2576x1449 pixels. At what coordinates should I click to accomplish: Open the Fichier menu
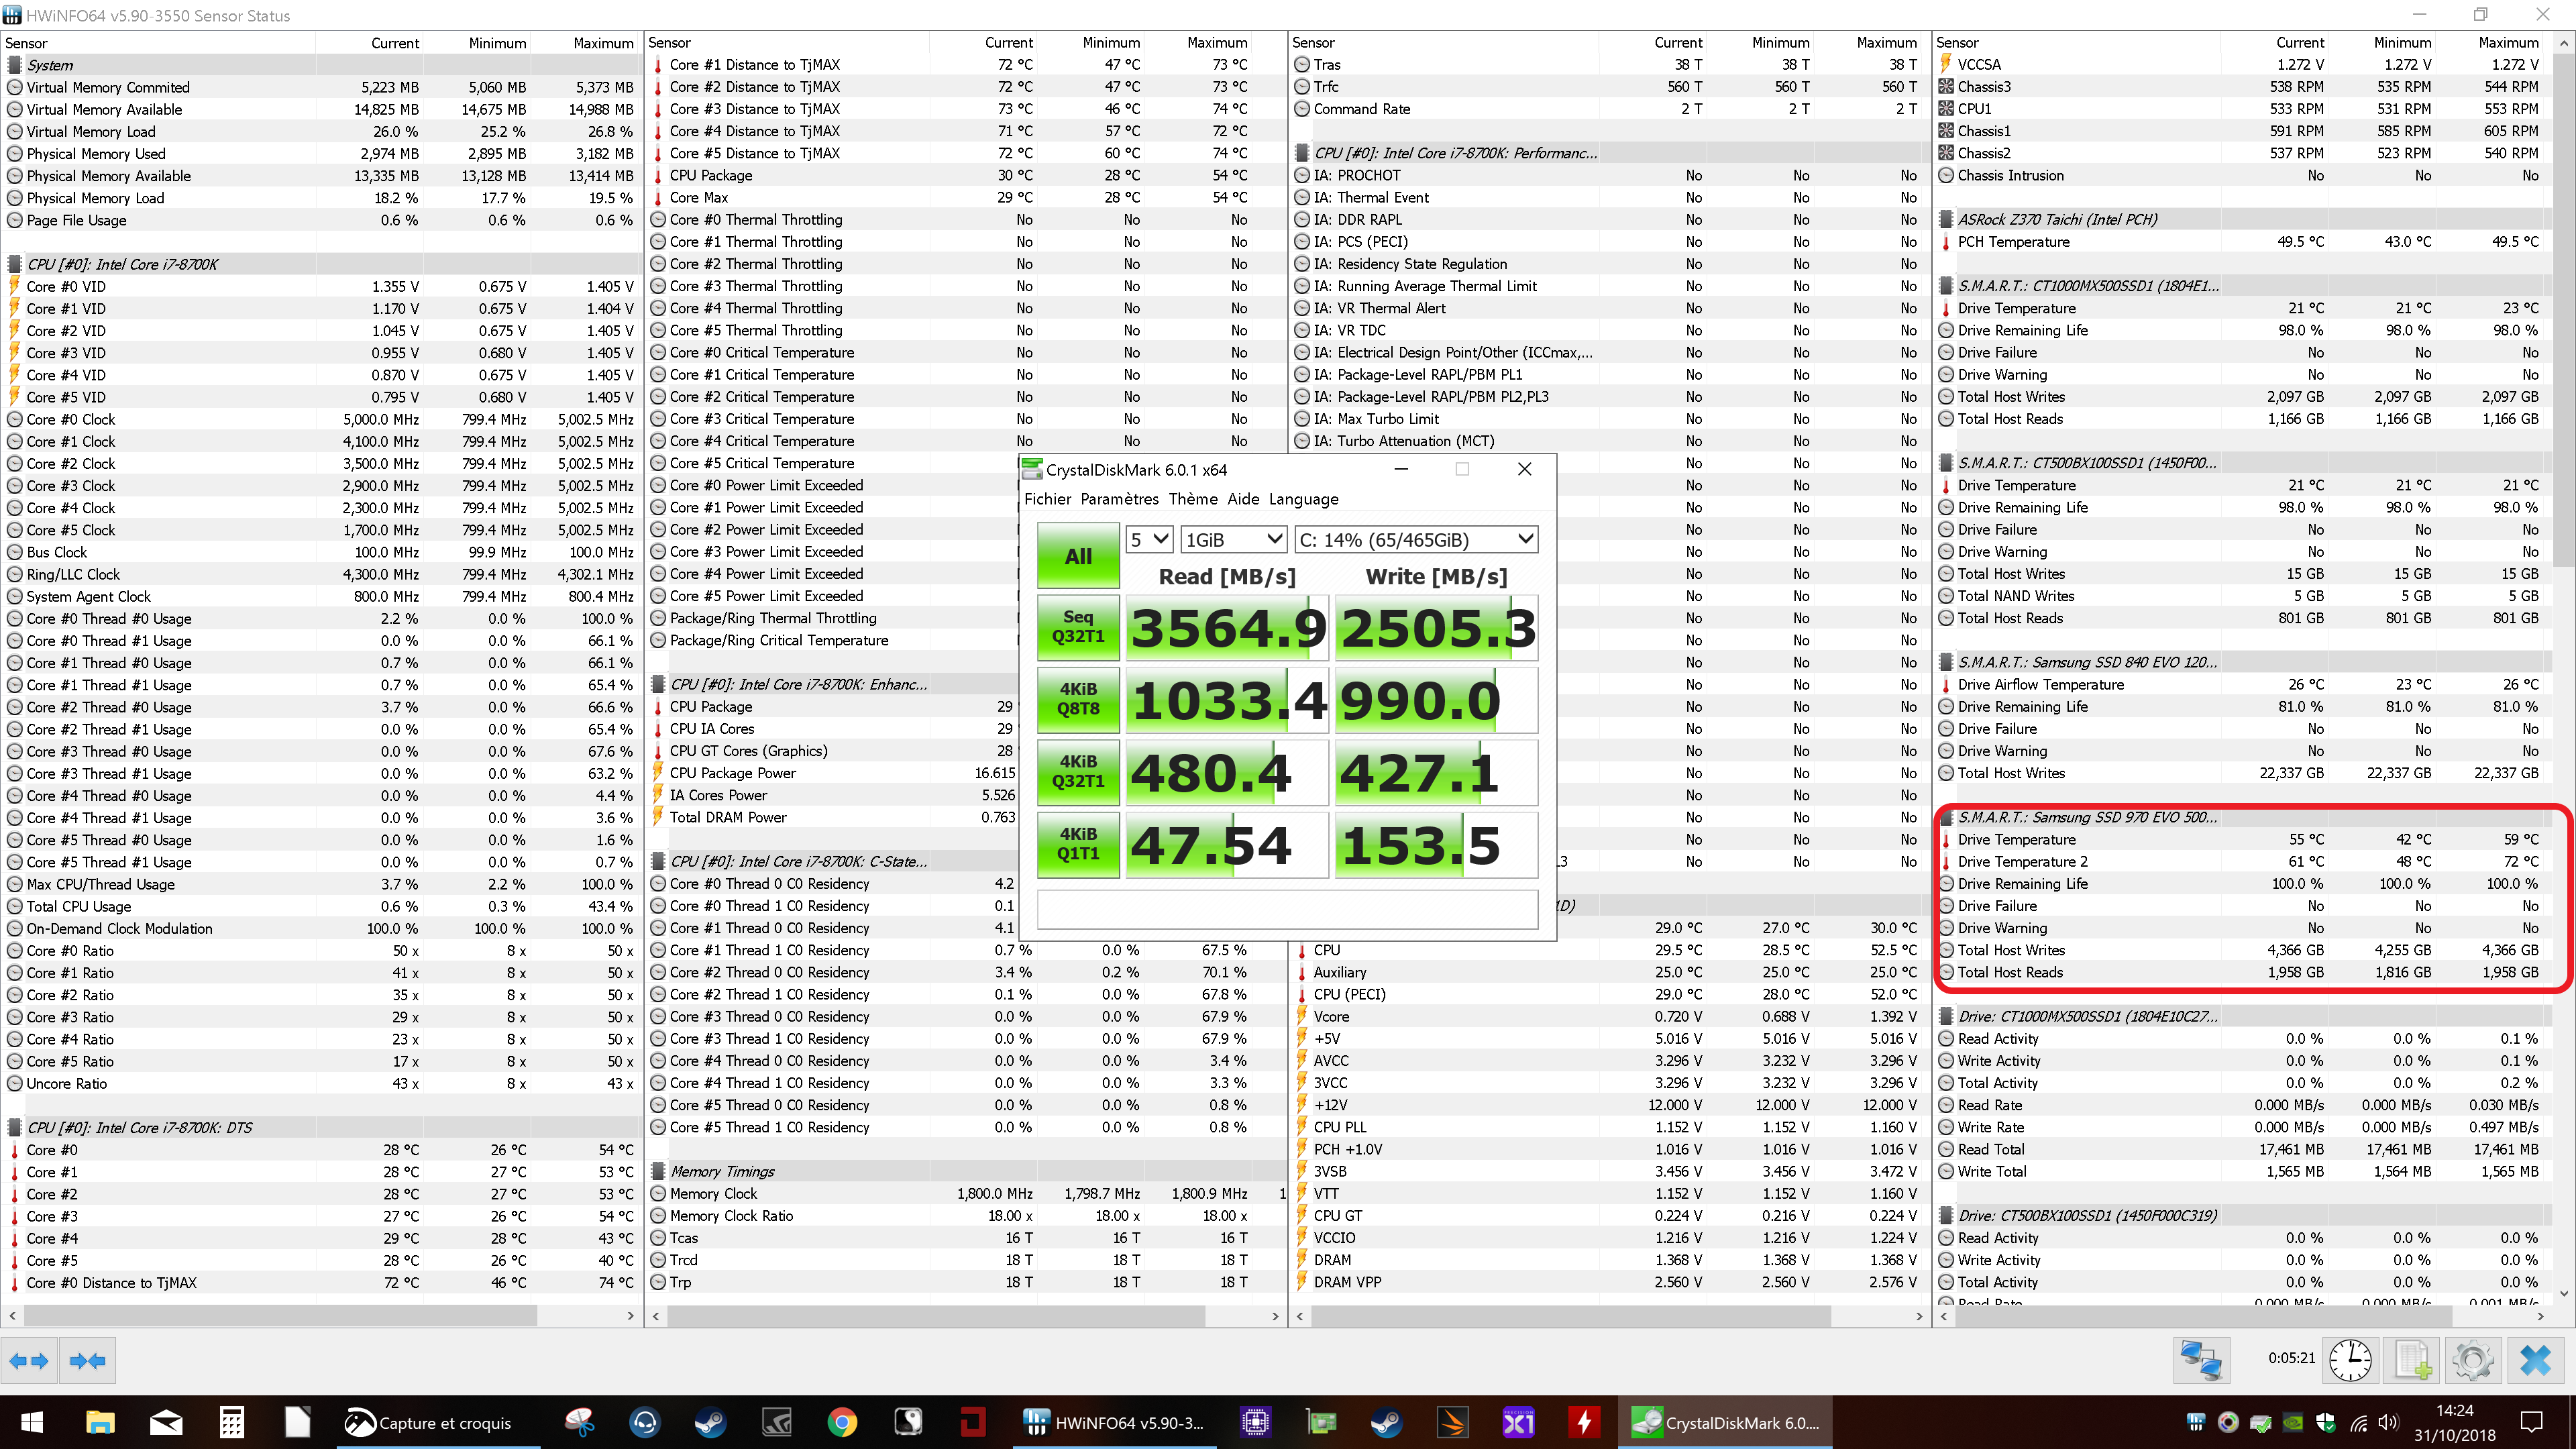[1047, 499]
